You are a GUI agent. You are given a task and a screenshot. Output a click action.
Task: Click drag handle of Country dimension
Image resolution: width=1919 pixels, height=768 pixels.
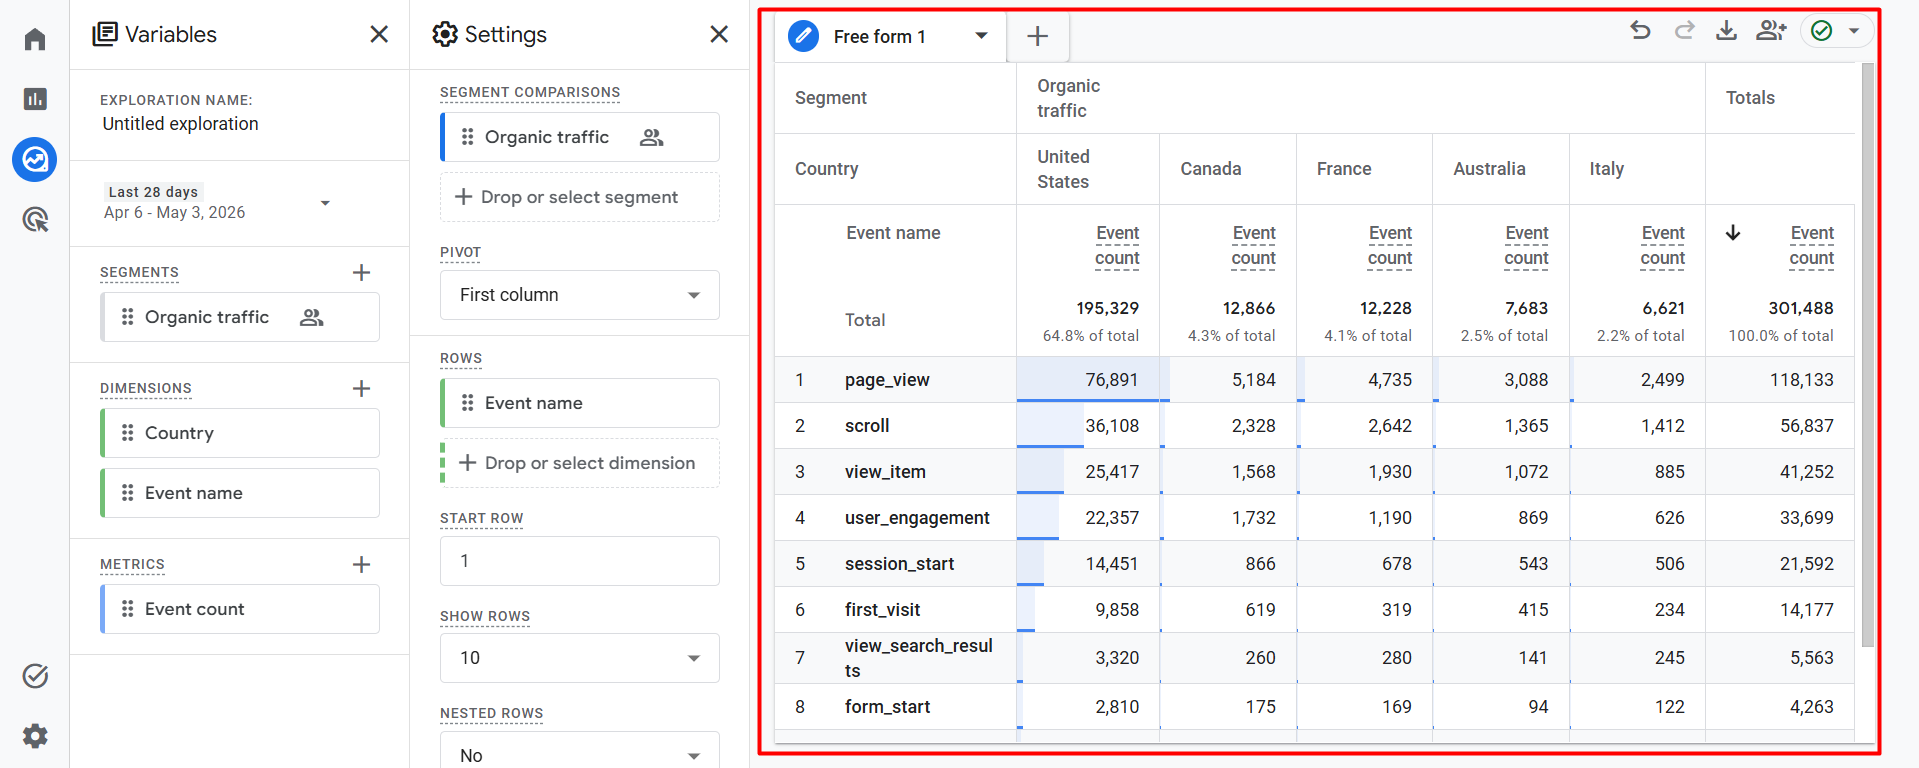127,433
